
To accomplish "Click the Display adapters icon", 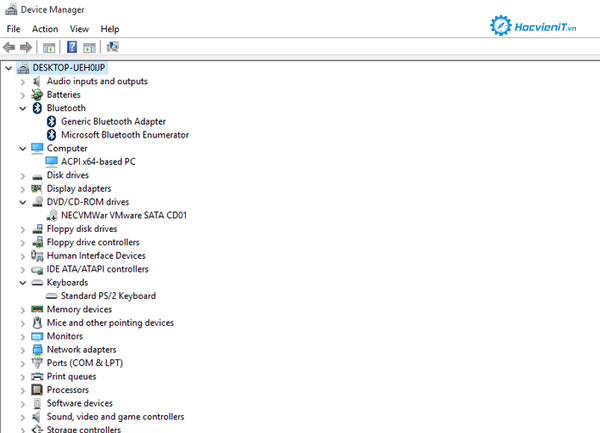I will [x=37, y=189].
